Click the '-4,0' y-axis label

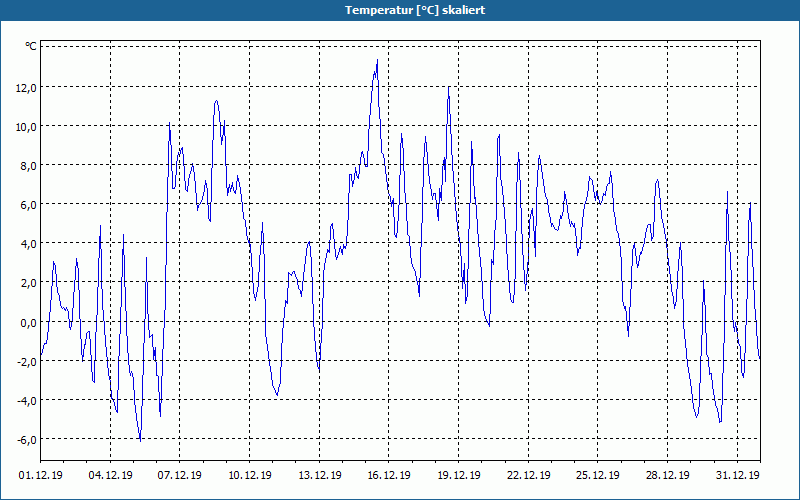[27, 401]
